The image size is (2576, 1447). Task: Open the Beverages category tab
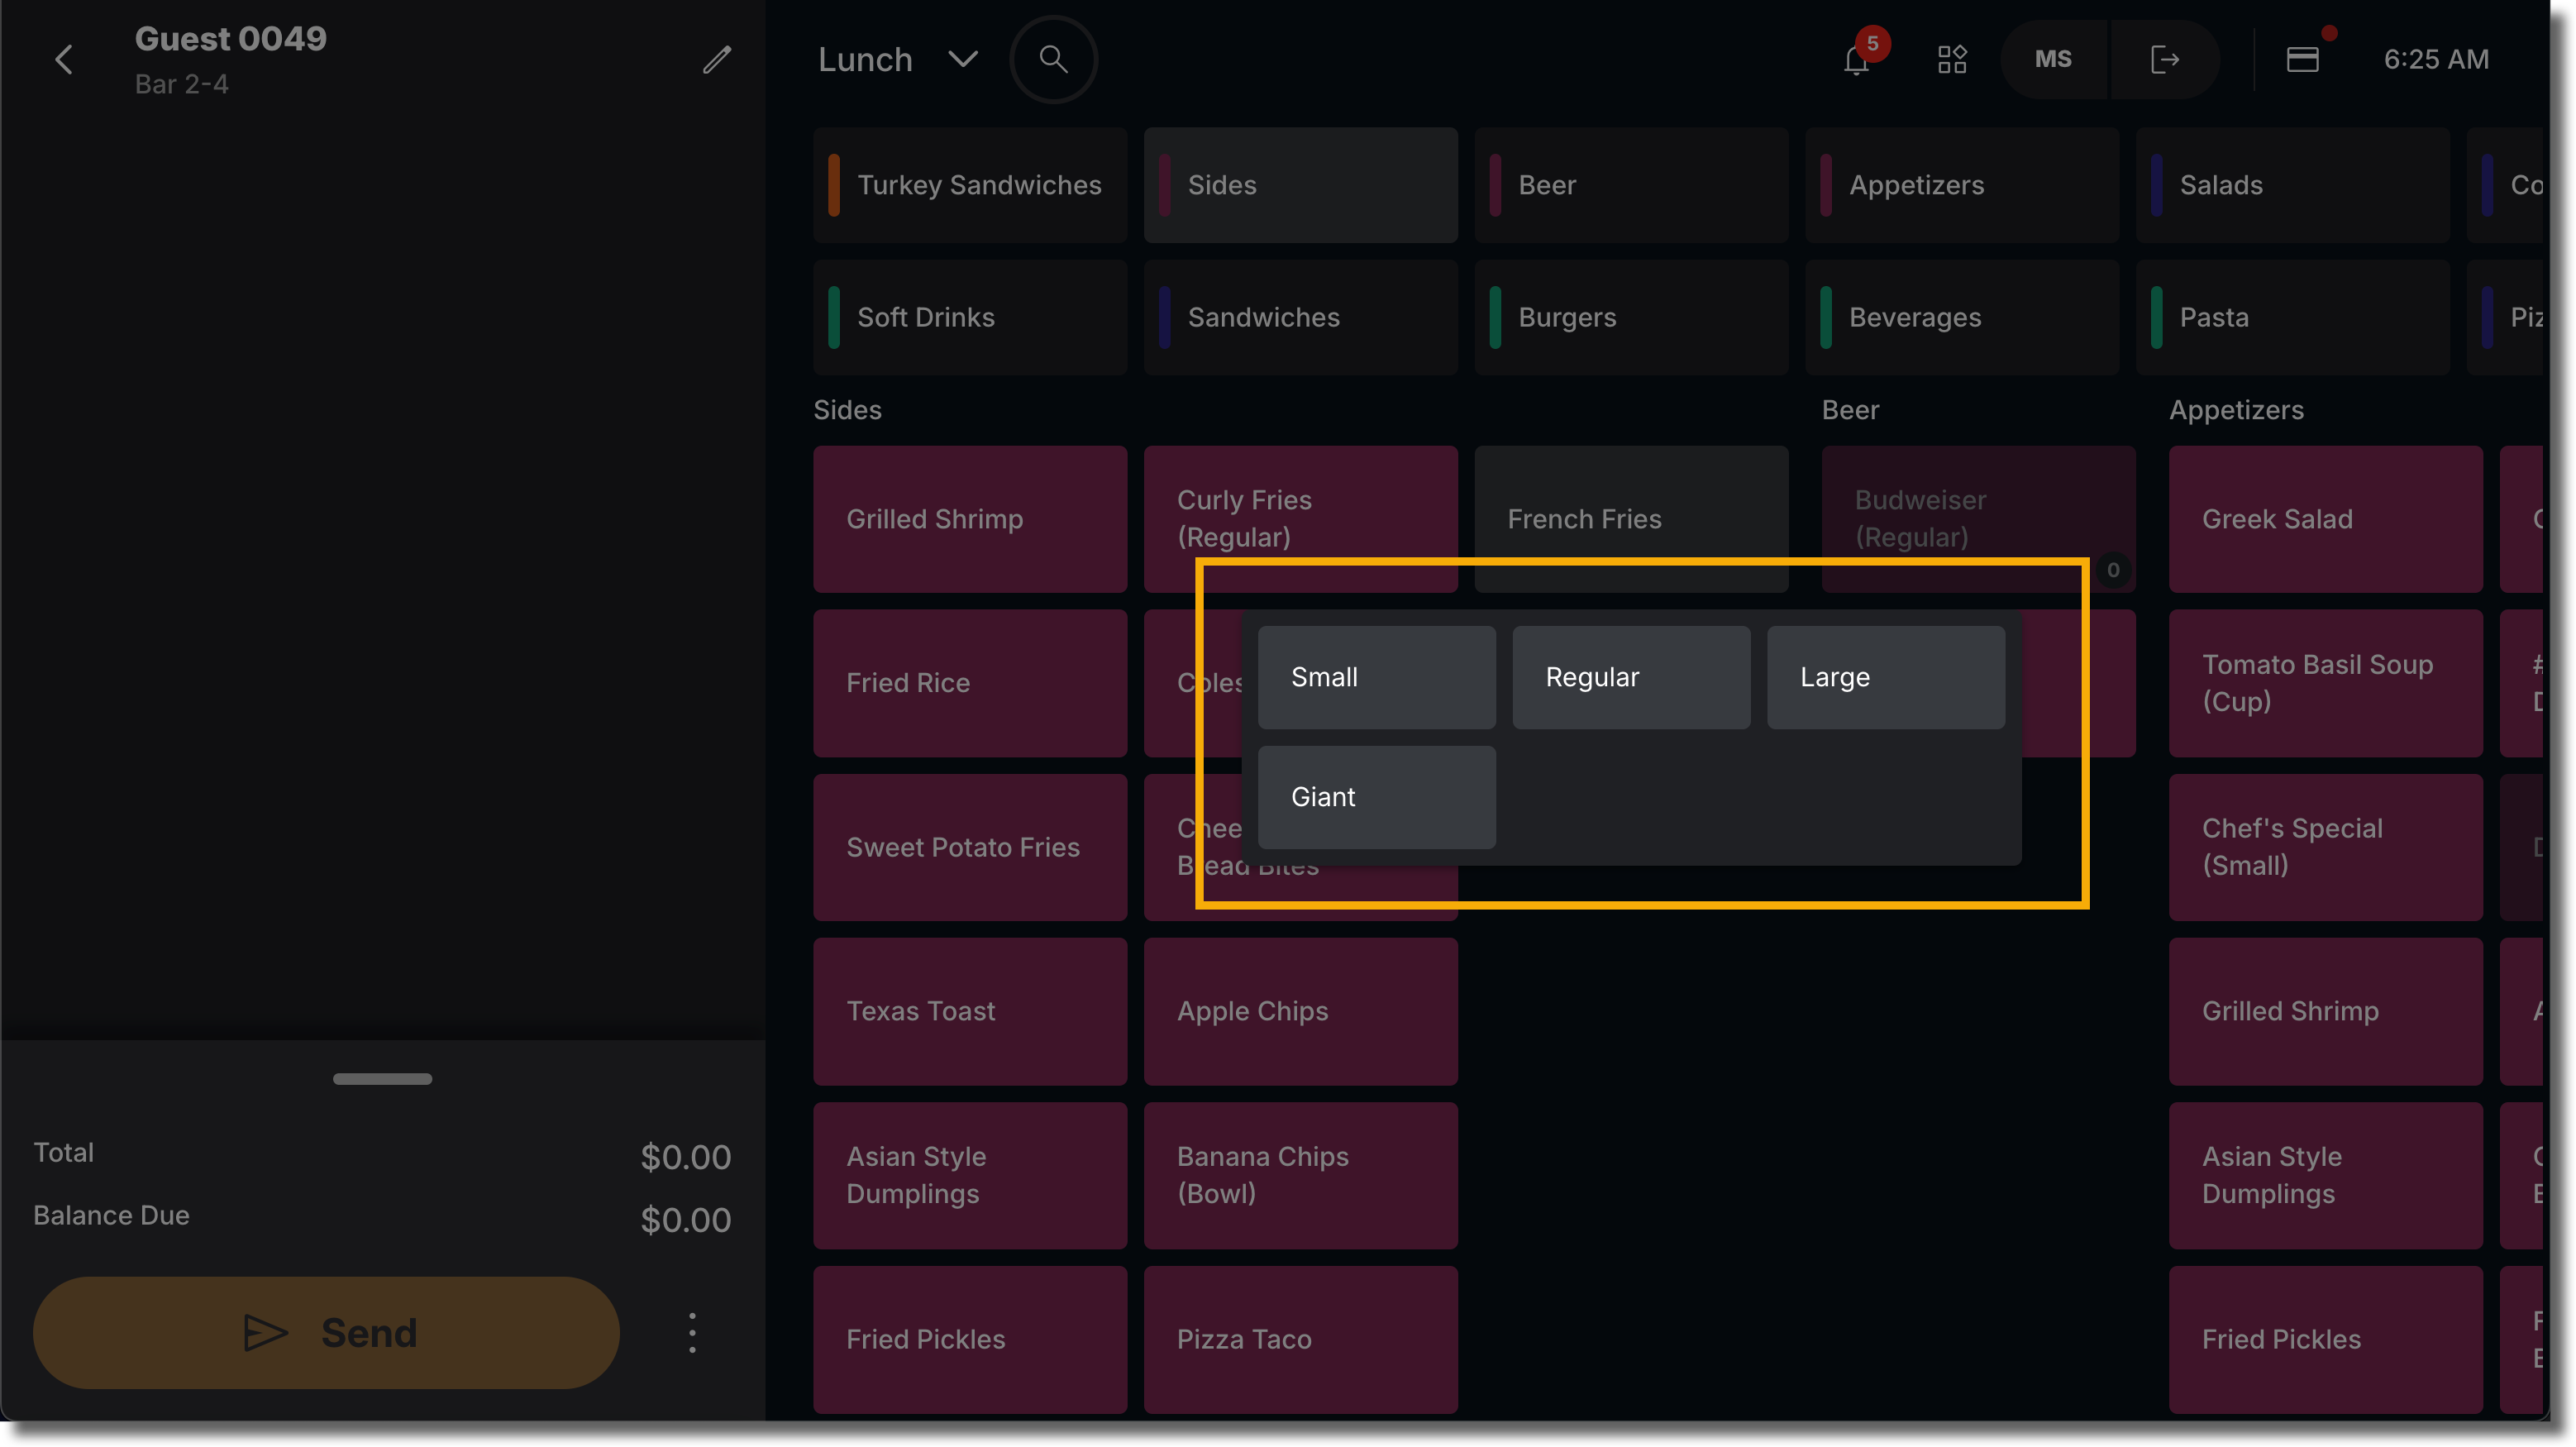pos(1962,317)
